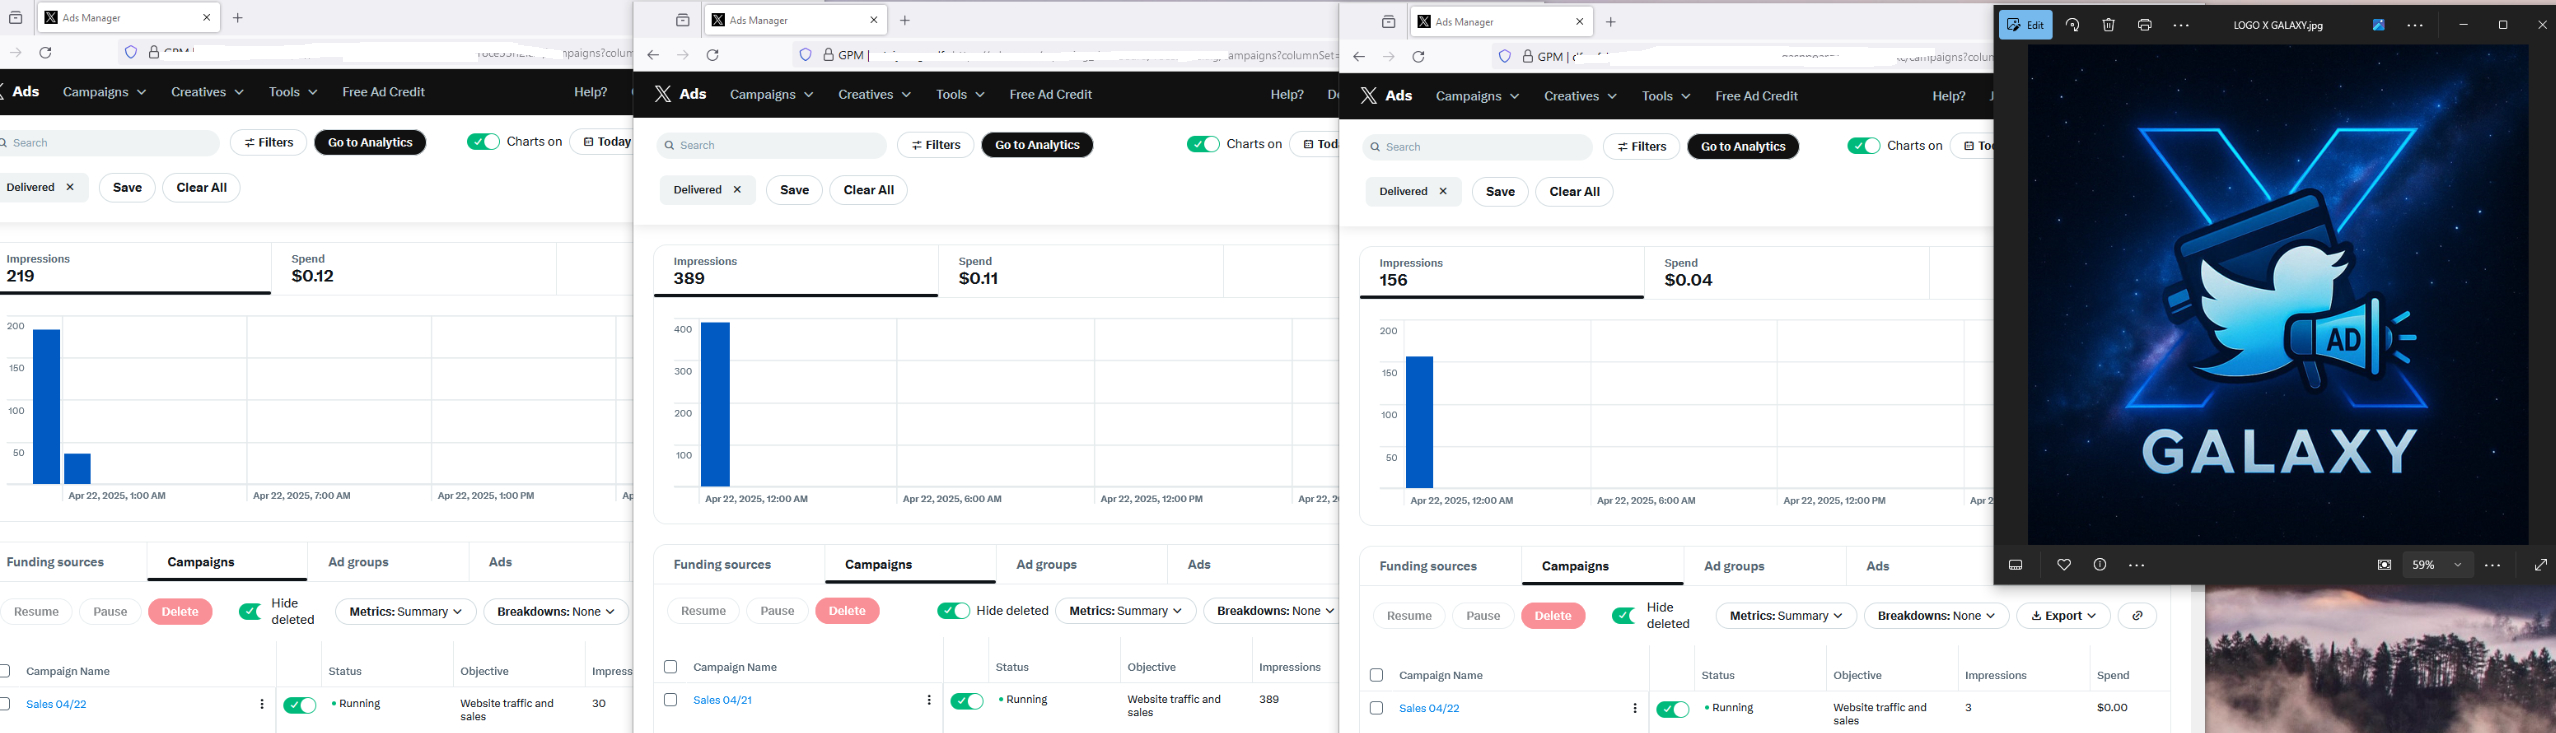Expand Campaigns menu in left Ads window

(104, 92)
